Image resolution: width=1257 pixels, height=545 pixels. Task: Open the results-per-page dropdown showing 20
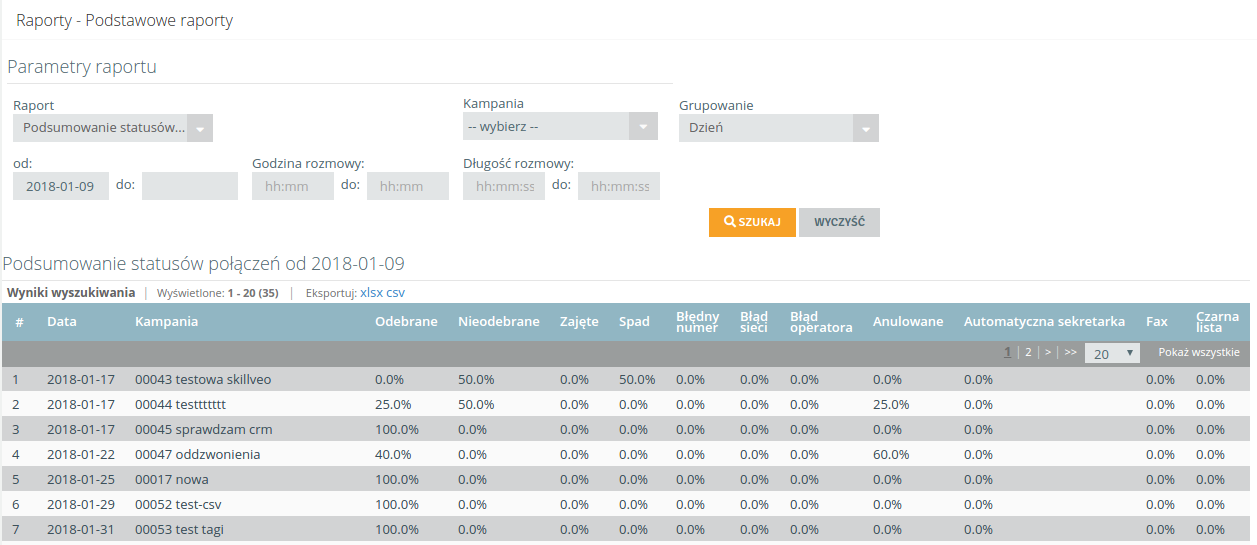[x=1112, y=353]
